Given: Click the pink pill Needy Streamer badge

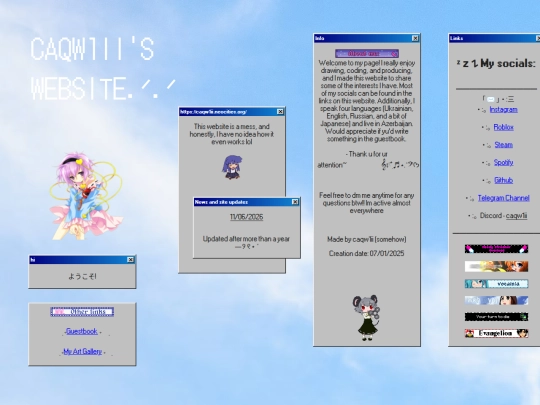Looking at the screenshot, I should pos(496,249).
